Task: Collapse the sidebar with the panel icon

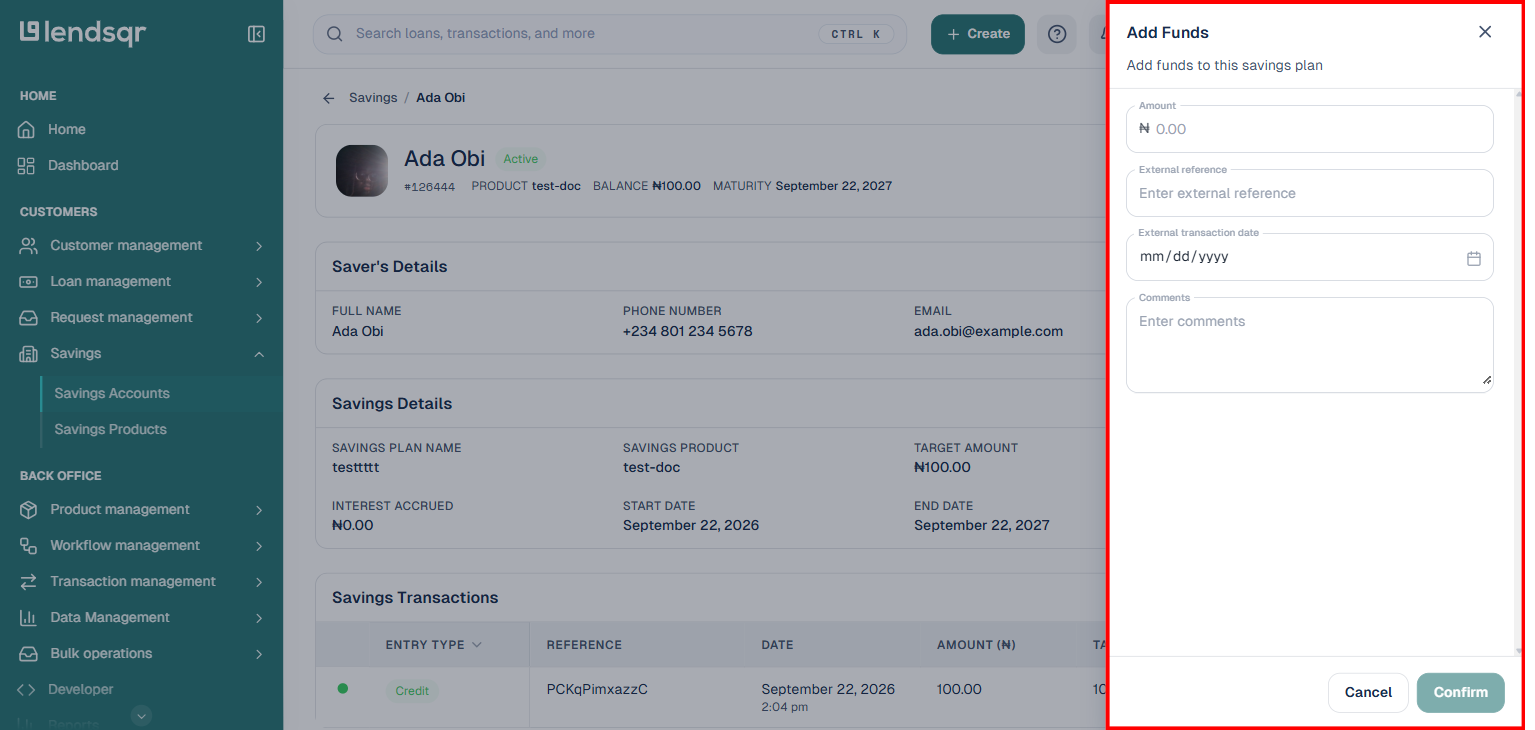Action: click(256, 34)
